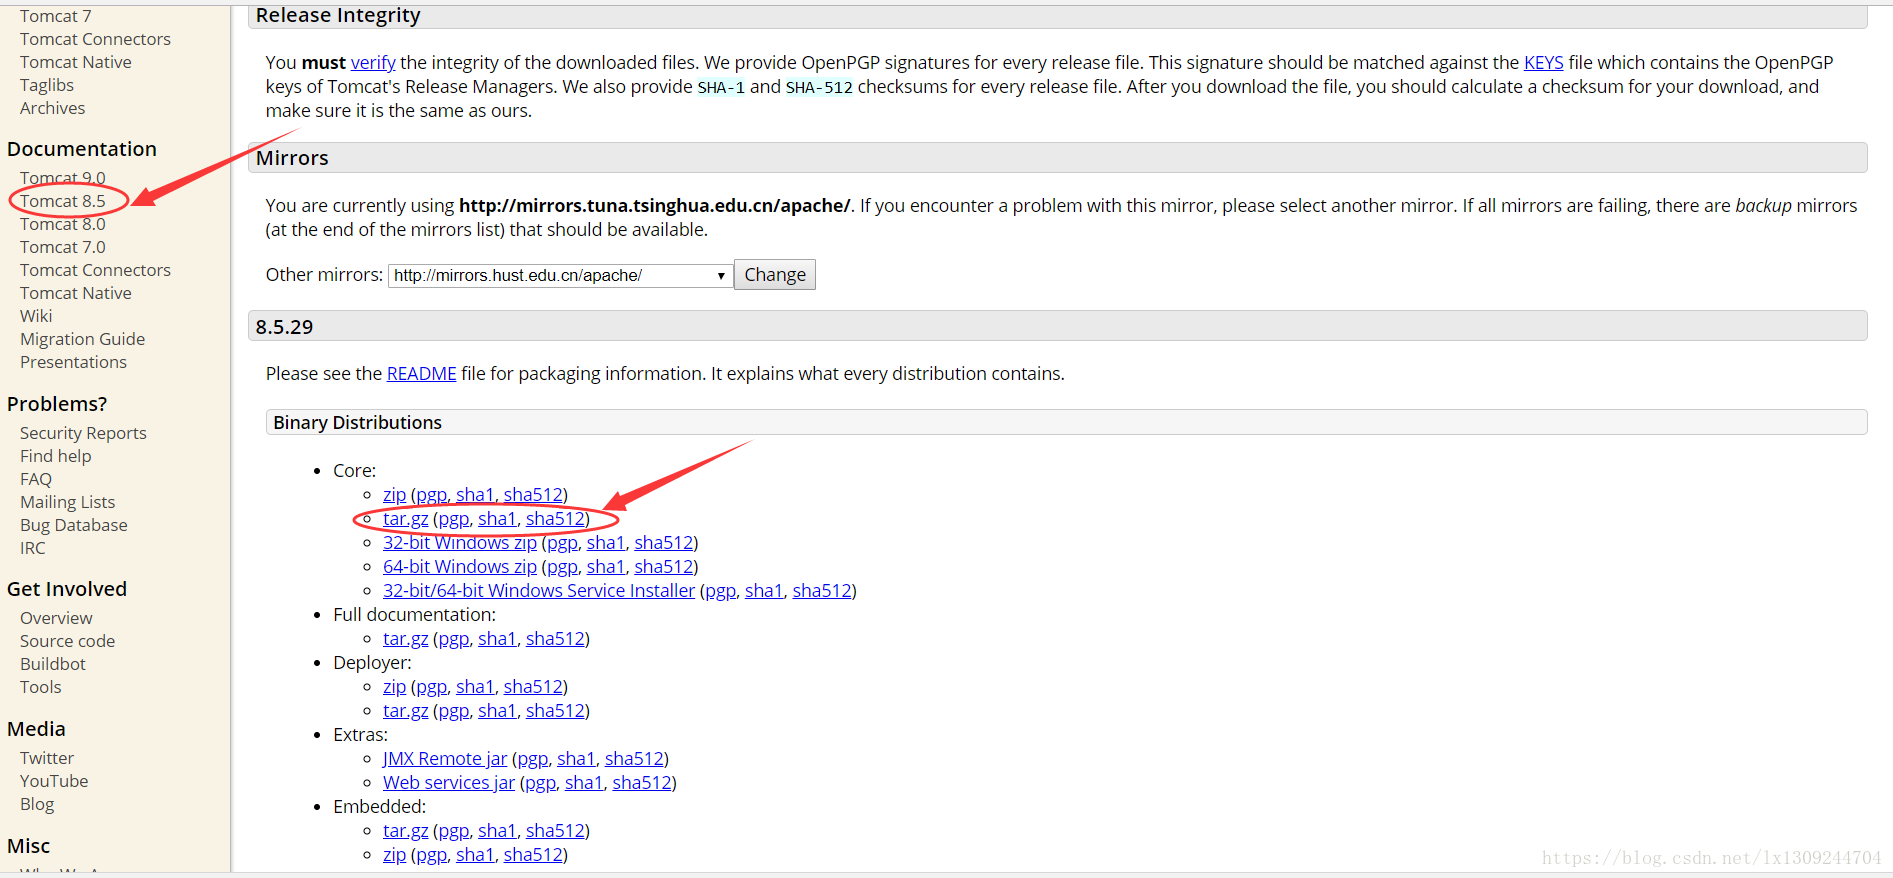
Task: Open the Mailing Lists link
Action: click(67, 502)
